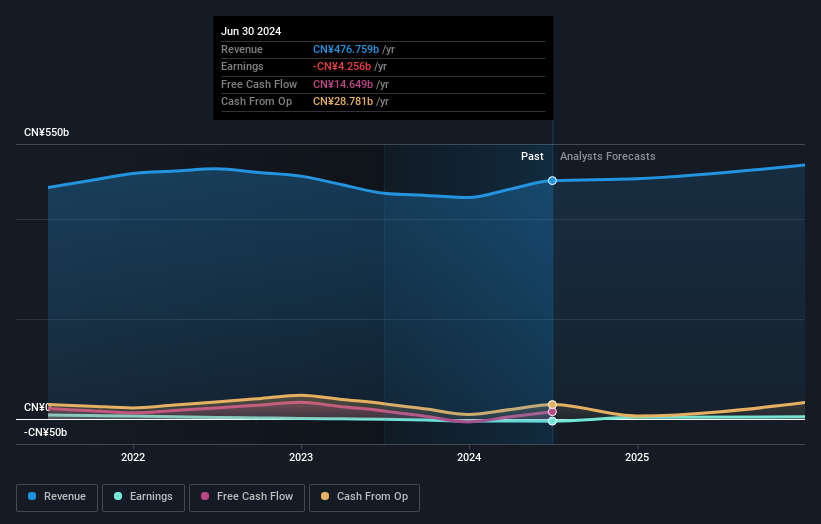
Task: Click the 2023 x-axis label
Action: 301,457
